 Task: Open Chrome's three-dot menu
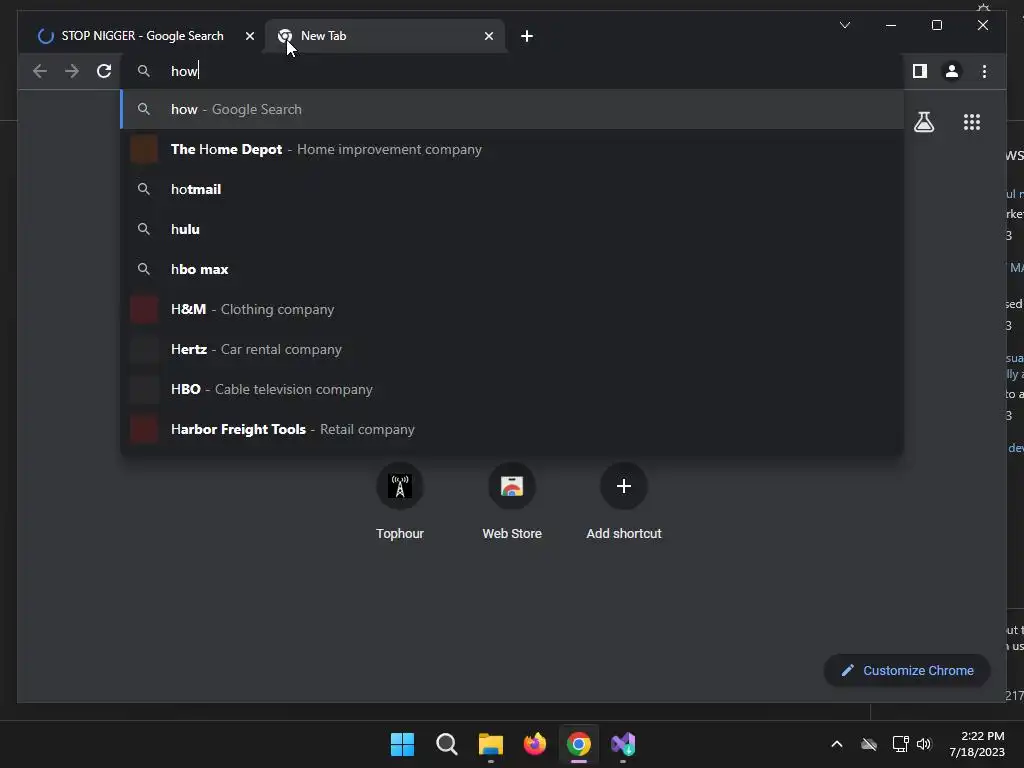click(x=984, y=71)
